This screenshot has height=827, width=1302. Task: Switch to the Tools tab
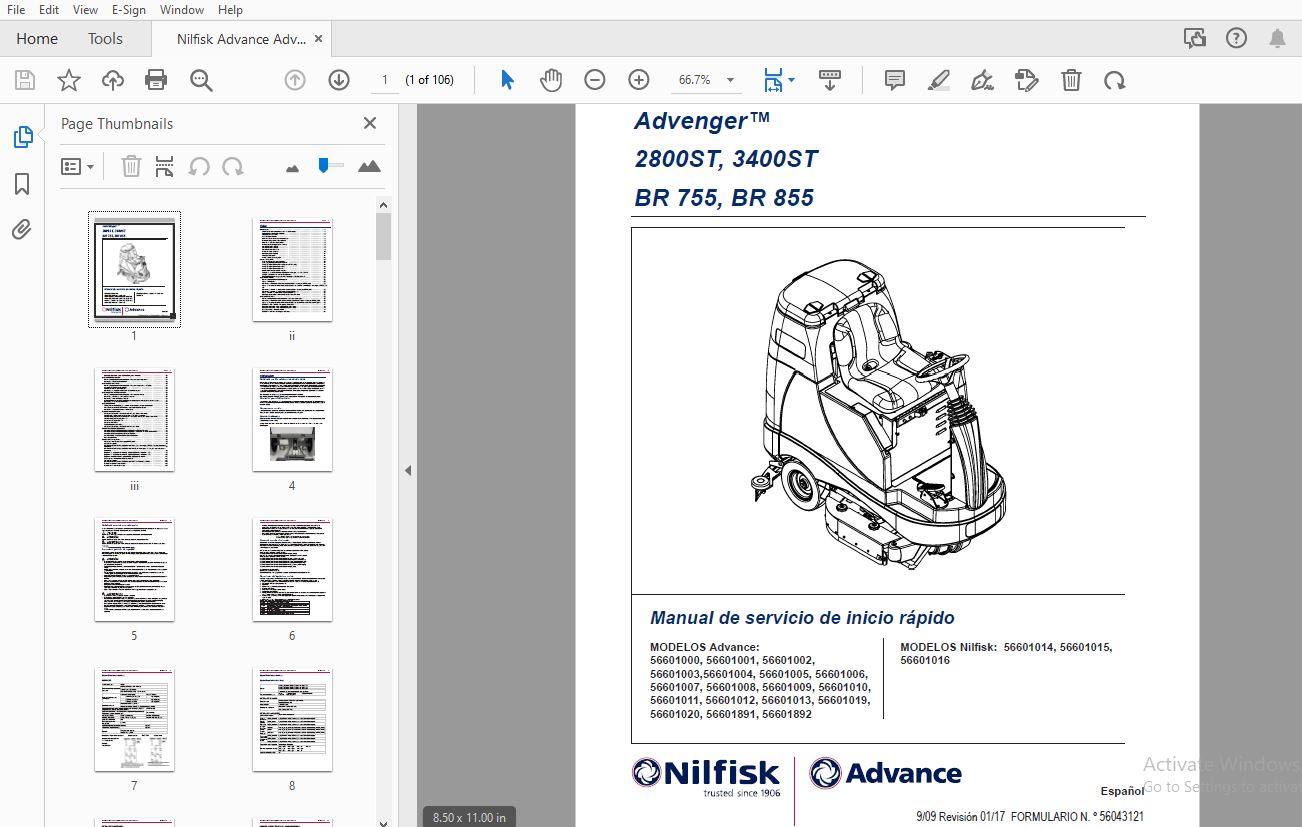(x=105, y=38)
